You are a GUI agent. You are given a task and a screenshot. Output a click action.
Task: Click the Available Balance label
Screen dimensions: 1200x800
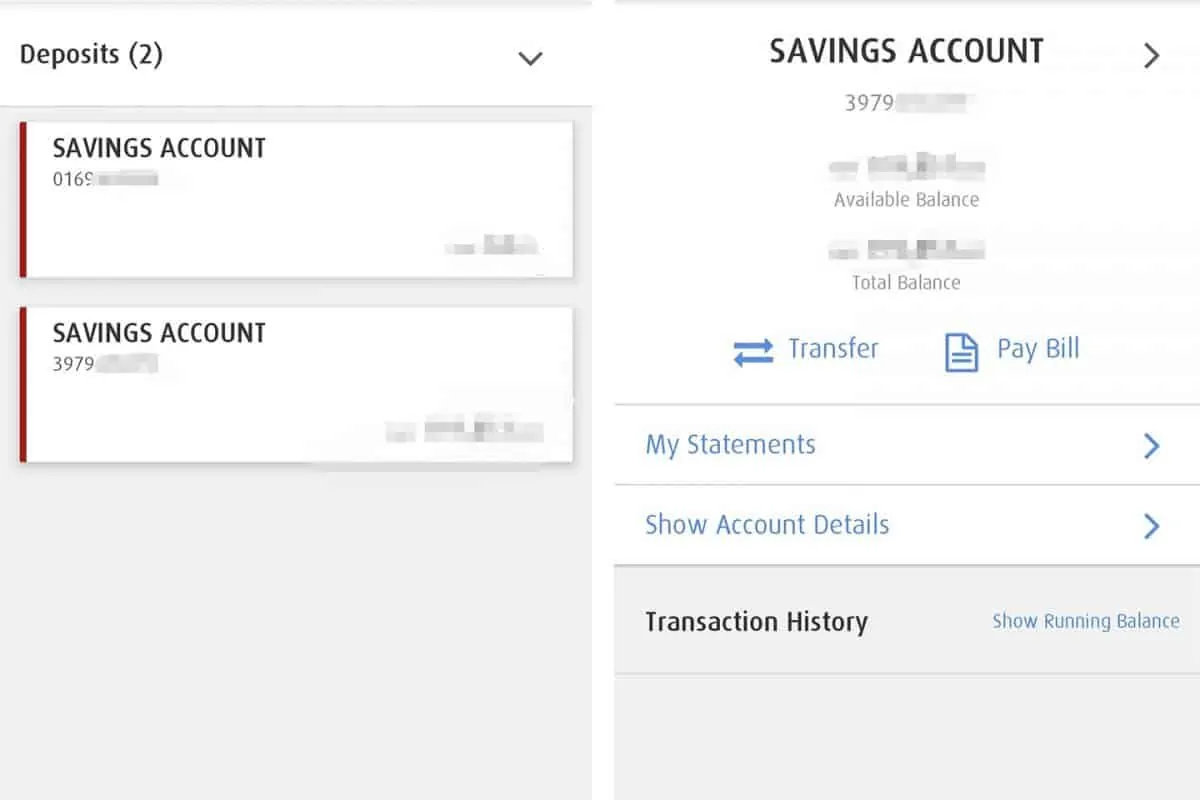(906, 200)
